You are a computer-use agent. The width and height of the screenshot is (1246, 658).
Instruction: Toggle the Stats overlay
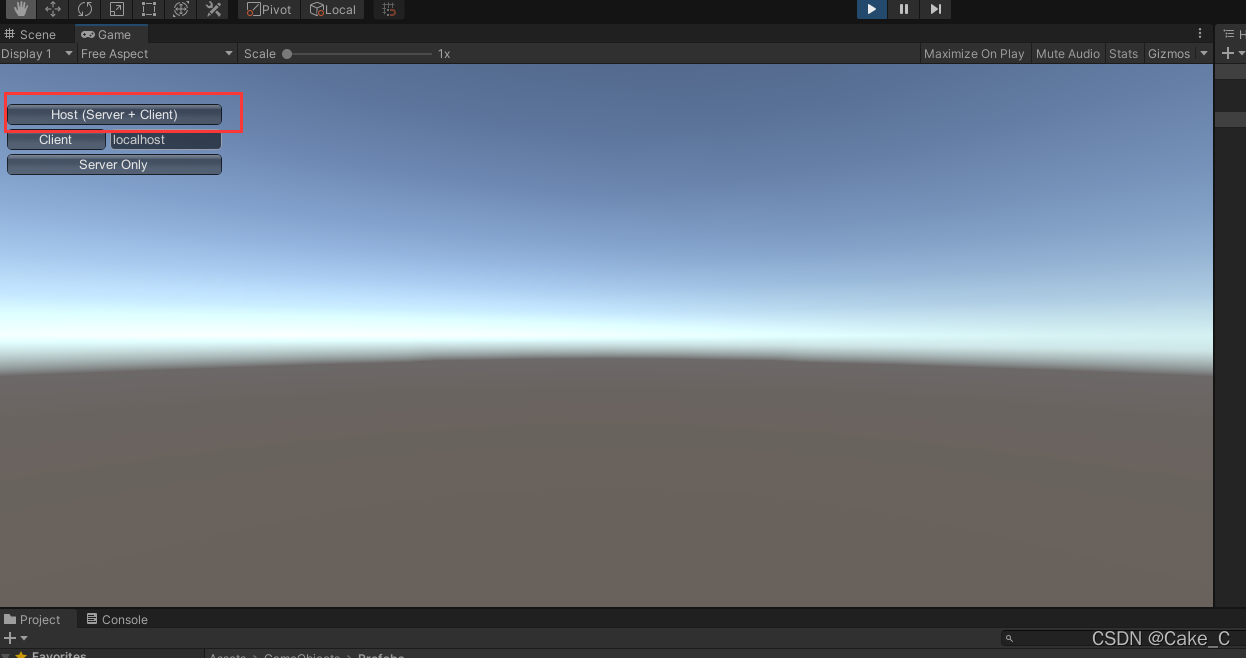(x=1123, y=54)
